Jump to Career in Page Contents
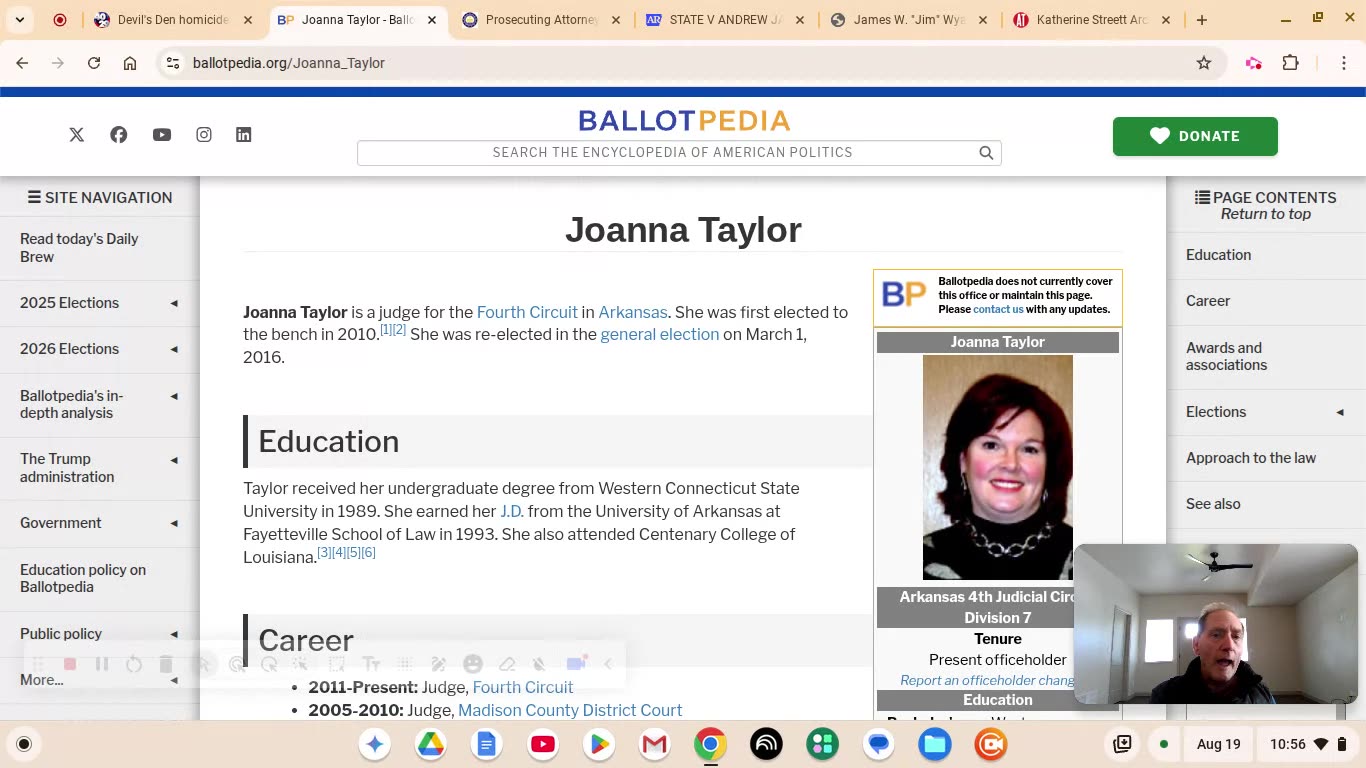This screenshot has height=768, width=1366. click(1208, 301)
